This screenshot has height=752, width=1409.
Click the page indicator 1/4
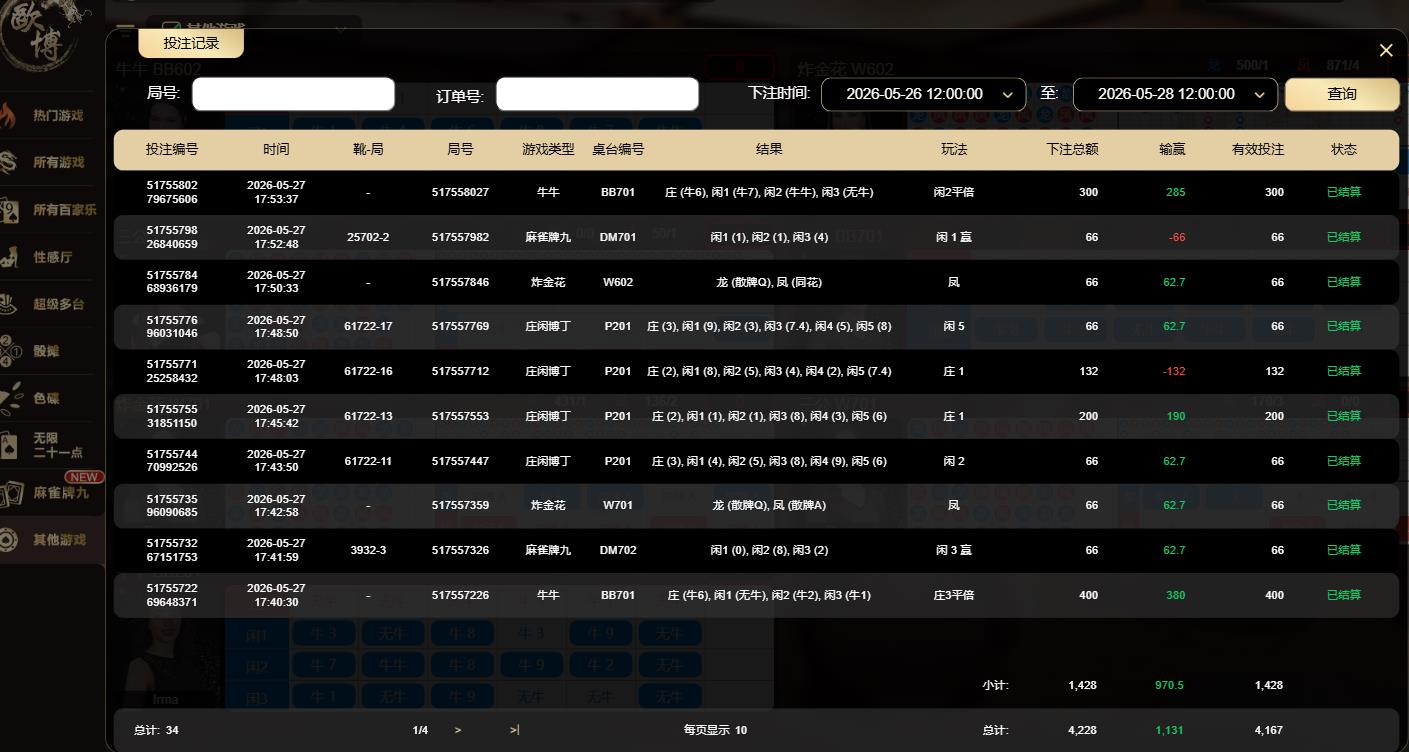point(420,730)
